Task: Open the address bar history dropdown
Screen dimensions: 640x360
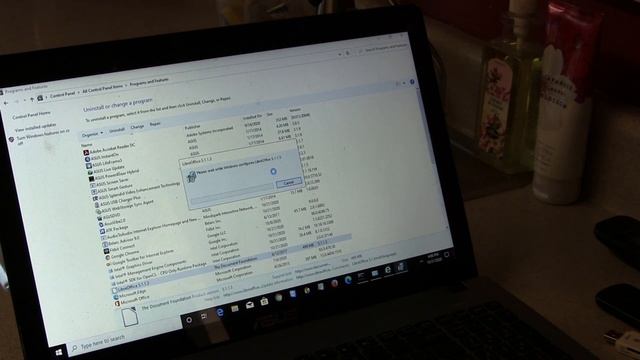Action: (339, 54)
